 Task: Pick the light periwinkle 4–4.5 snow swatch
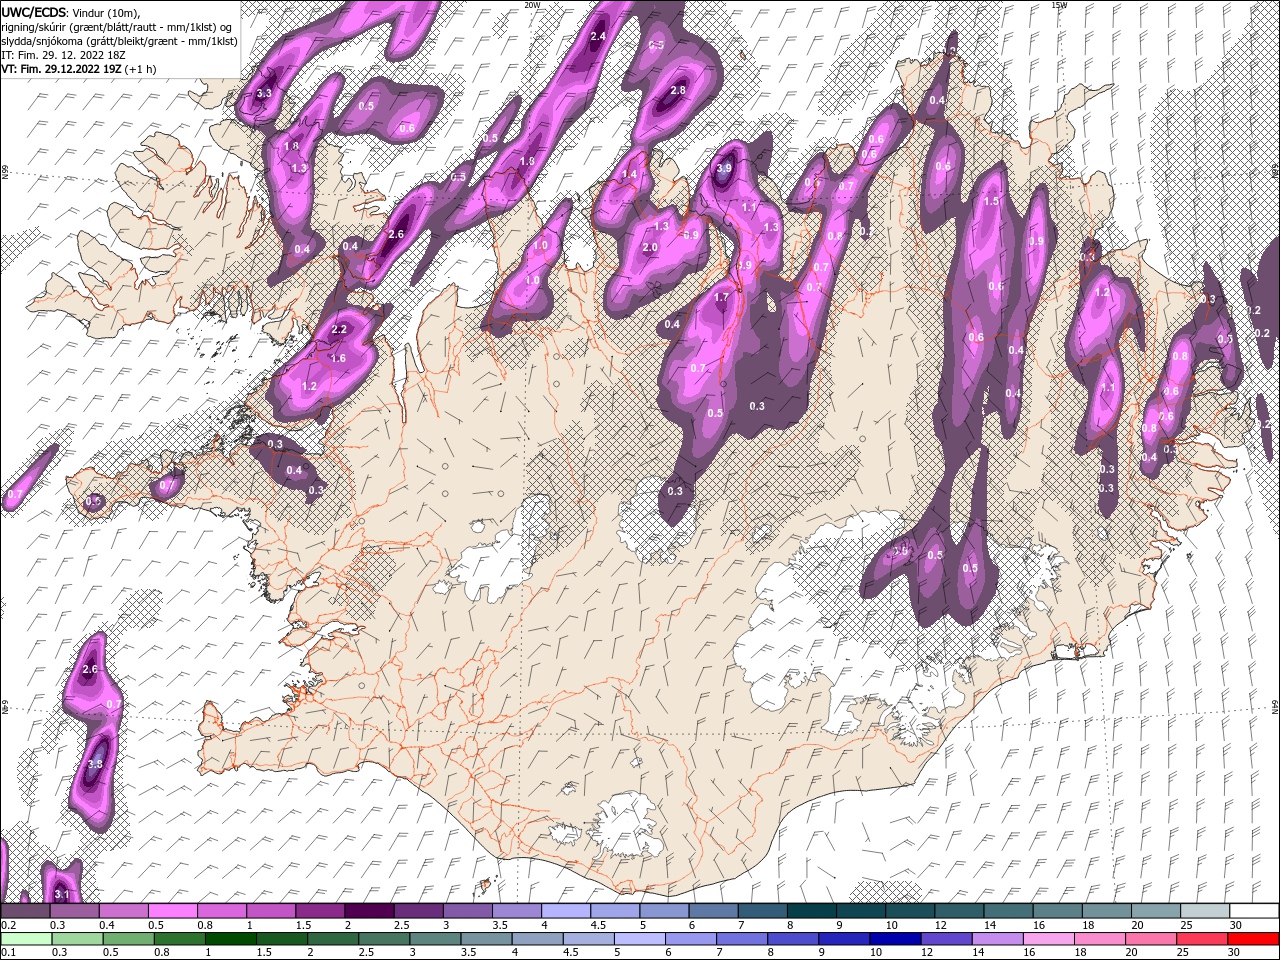tap(565, 911)
